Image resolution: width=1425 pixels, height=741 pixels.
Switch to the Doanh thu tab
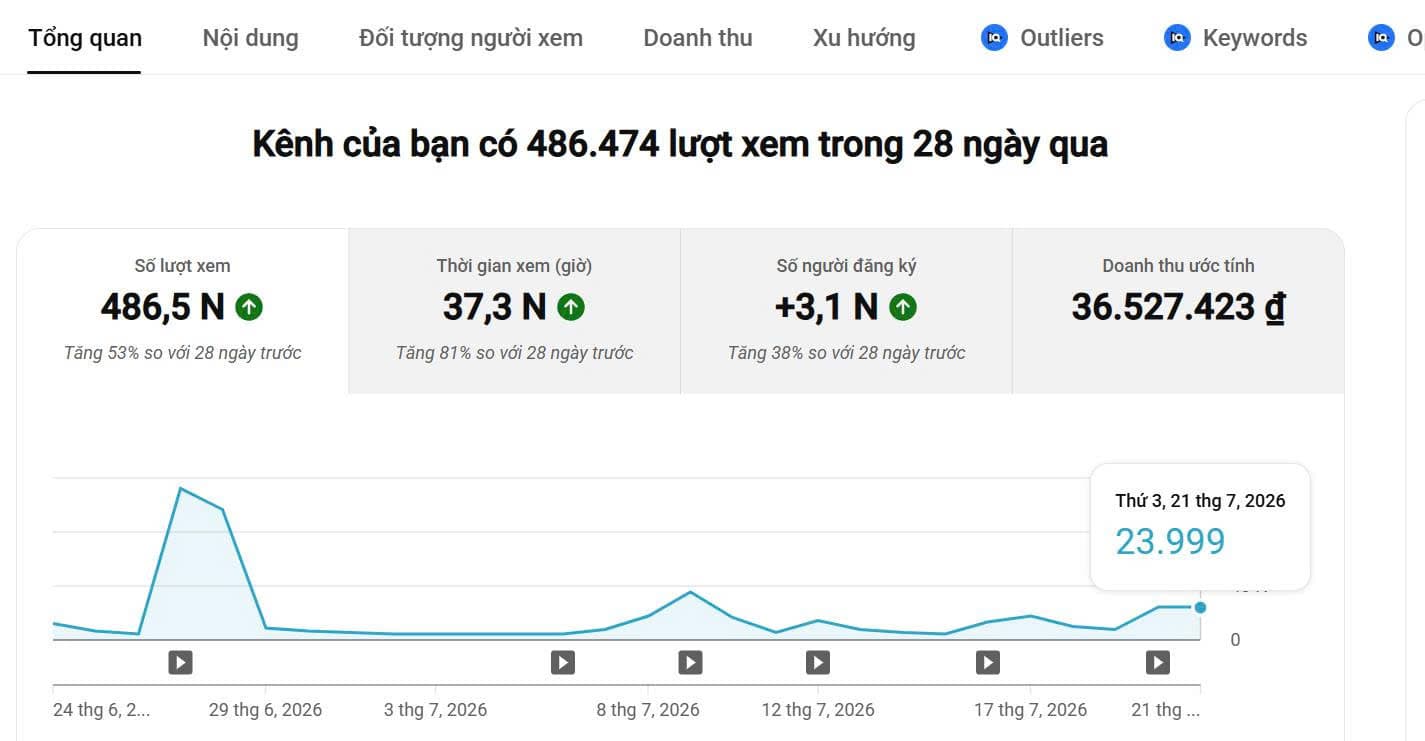coord(698,38)
